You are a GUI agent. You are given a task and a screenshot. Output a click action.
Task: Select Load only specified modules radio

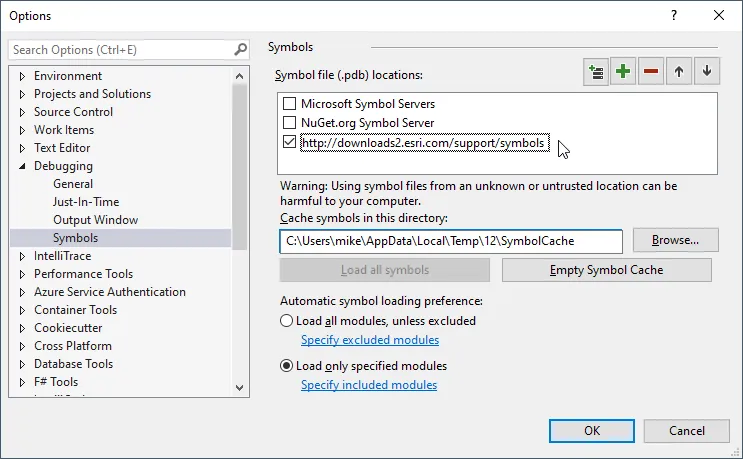pyautogui.click(x=286, y=366)
